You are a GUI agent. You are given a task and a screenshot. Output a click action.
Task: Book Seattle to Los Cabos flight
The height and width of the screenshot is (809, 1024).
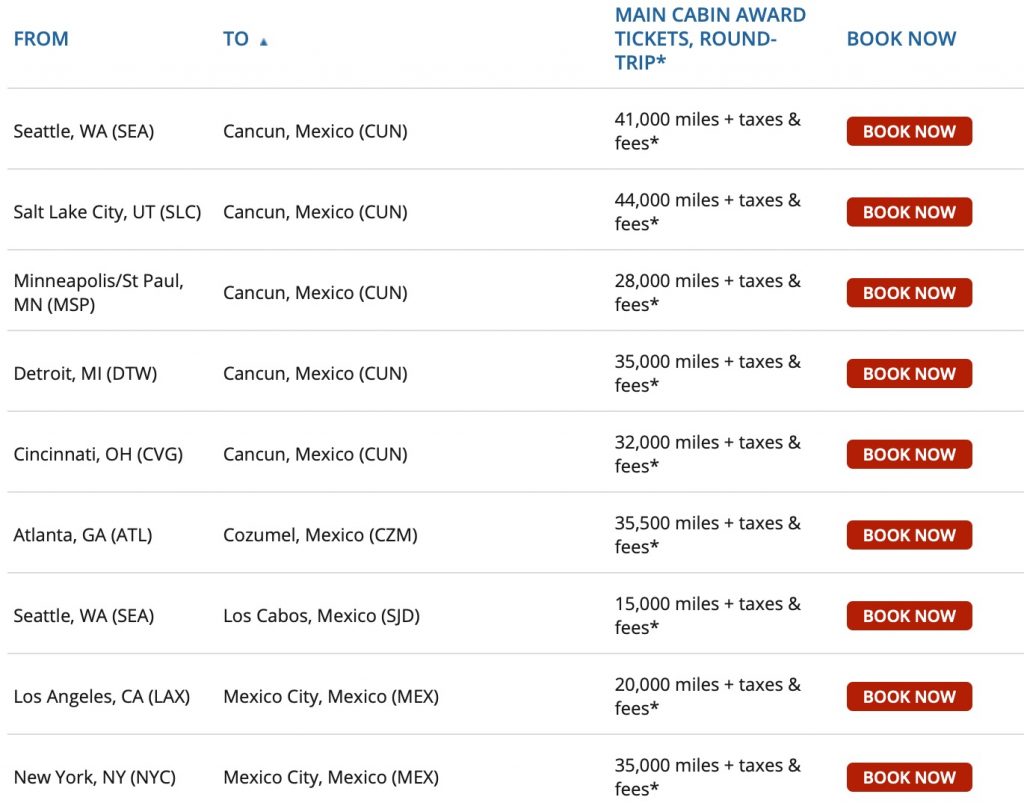[909, 616]
